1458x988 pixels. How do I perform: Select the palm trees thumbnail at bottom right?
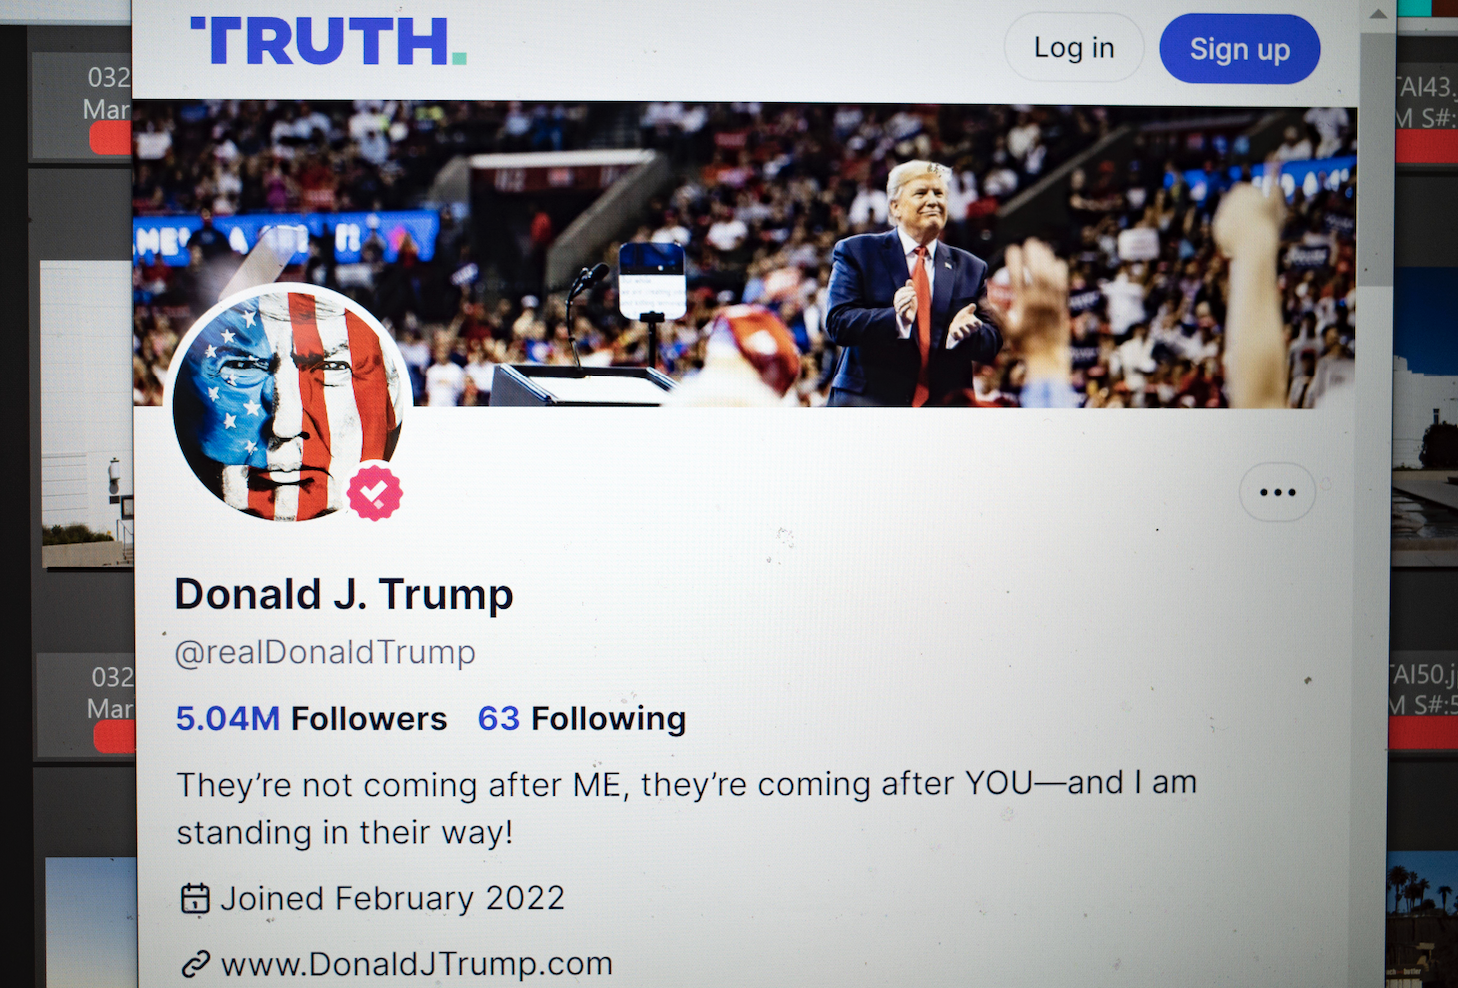coord(1421,915)
